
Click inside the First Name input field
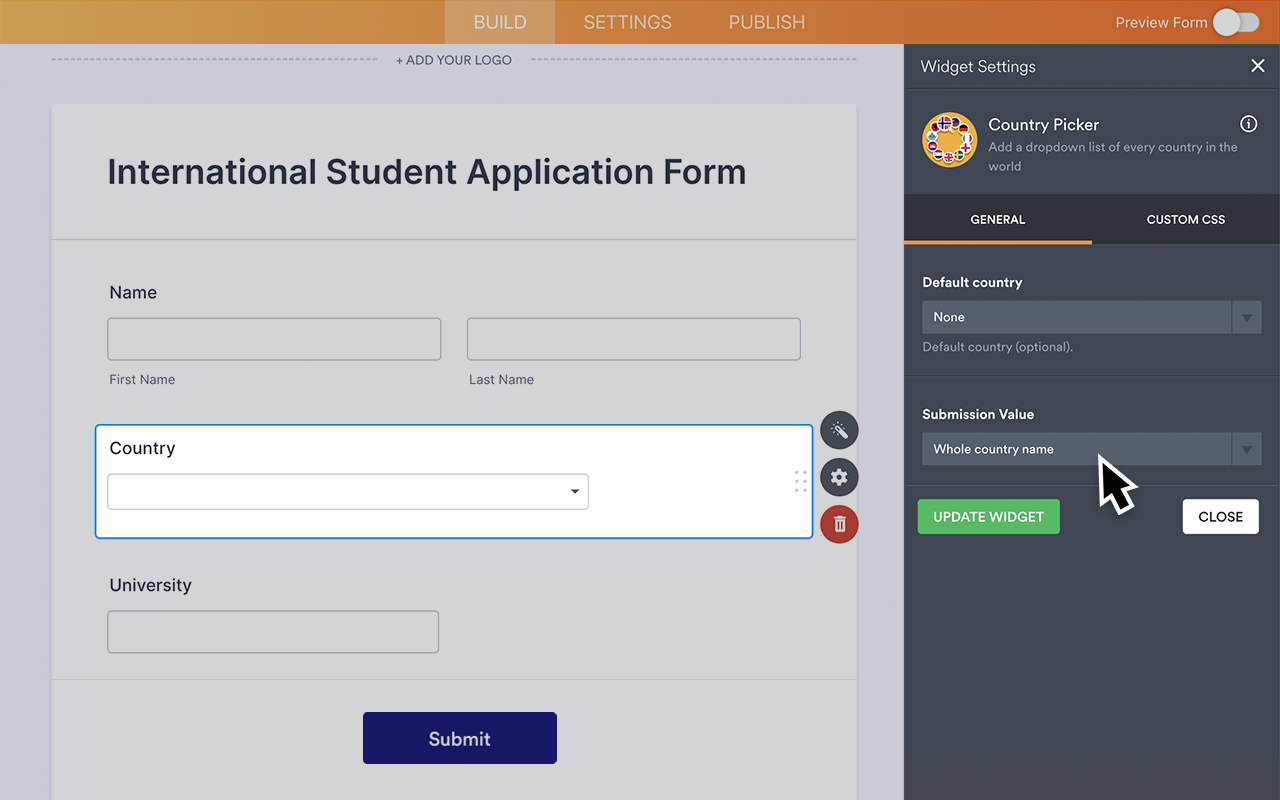273,339
